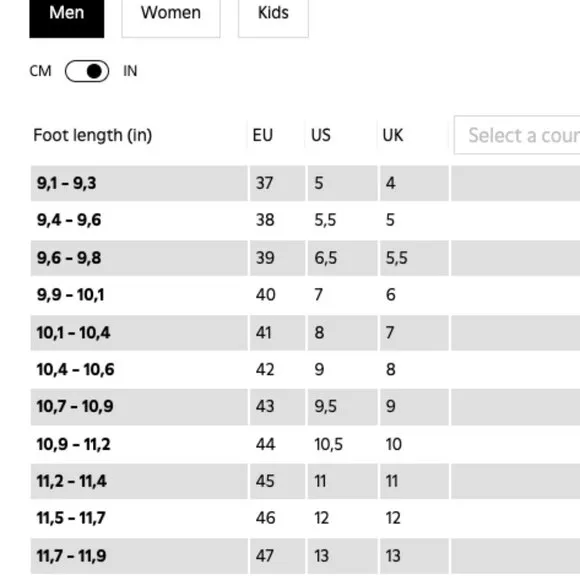
Task: Click the EU column header
Action: pyautogui.click(x=263, y=135)
